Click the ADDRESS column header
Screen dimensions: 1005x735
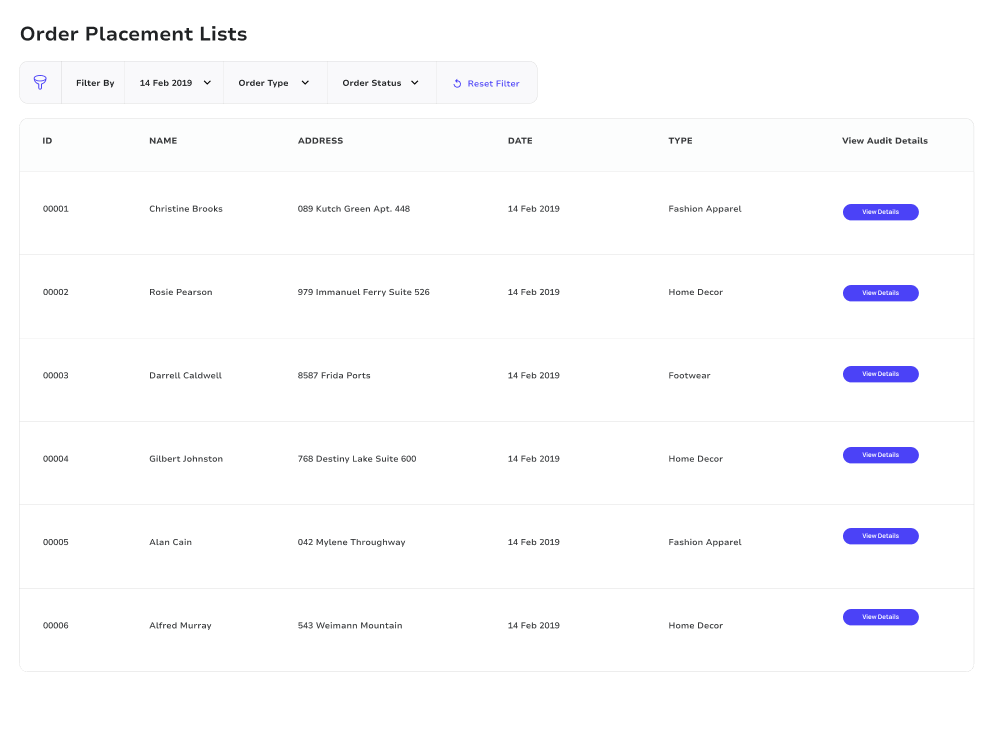pyautogui.click(x=320, y=141)
